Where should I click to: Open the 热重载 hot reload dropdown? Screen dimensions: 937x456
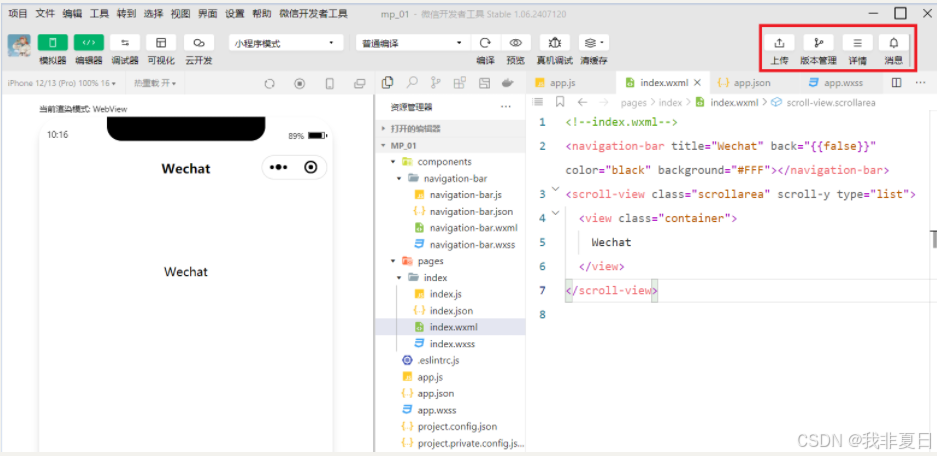[155, 83]
